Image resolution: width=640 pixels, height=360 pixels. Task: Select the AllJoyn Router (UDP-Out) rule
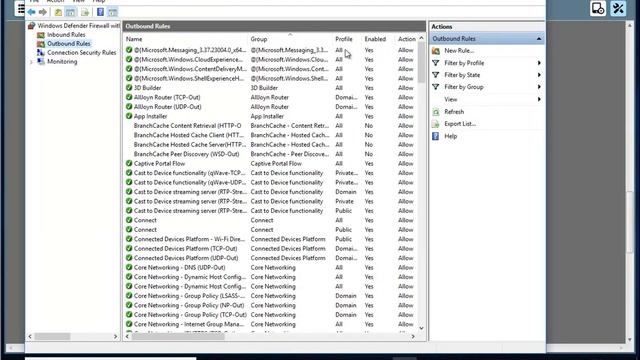271,107
